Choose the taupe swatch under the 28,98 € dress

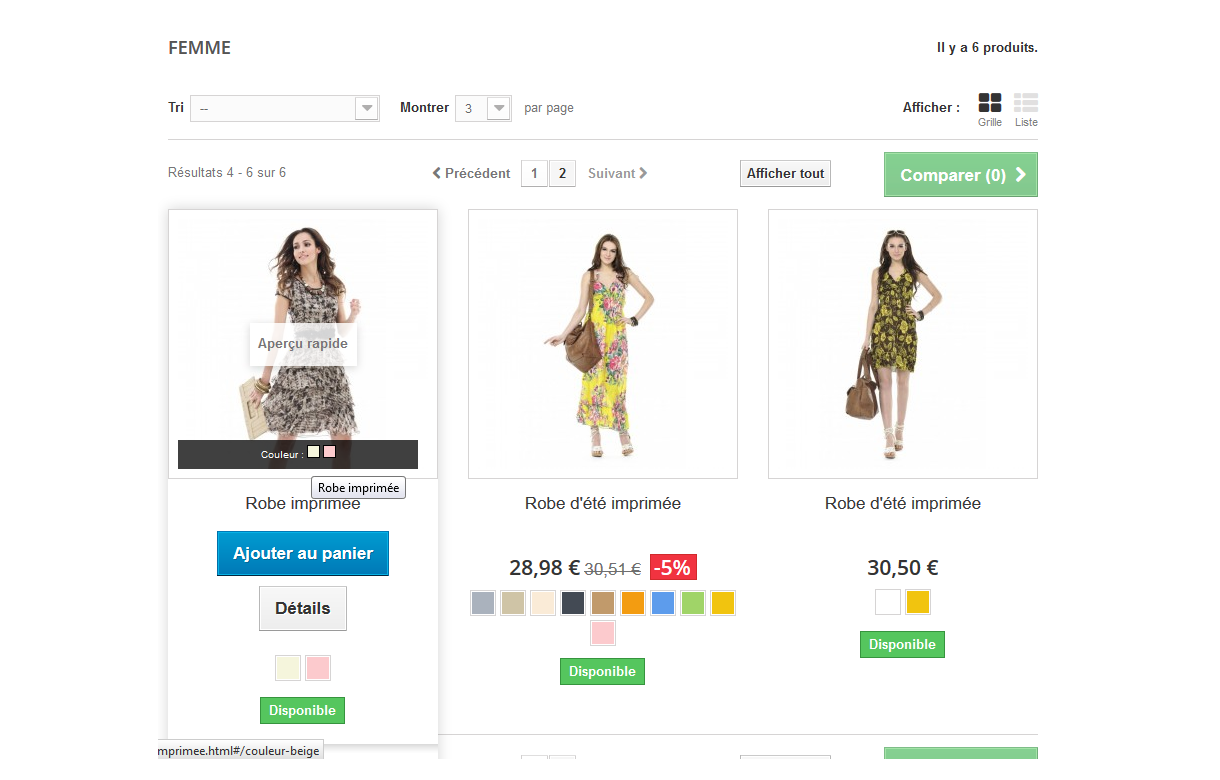tap(513, 603)
